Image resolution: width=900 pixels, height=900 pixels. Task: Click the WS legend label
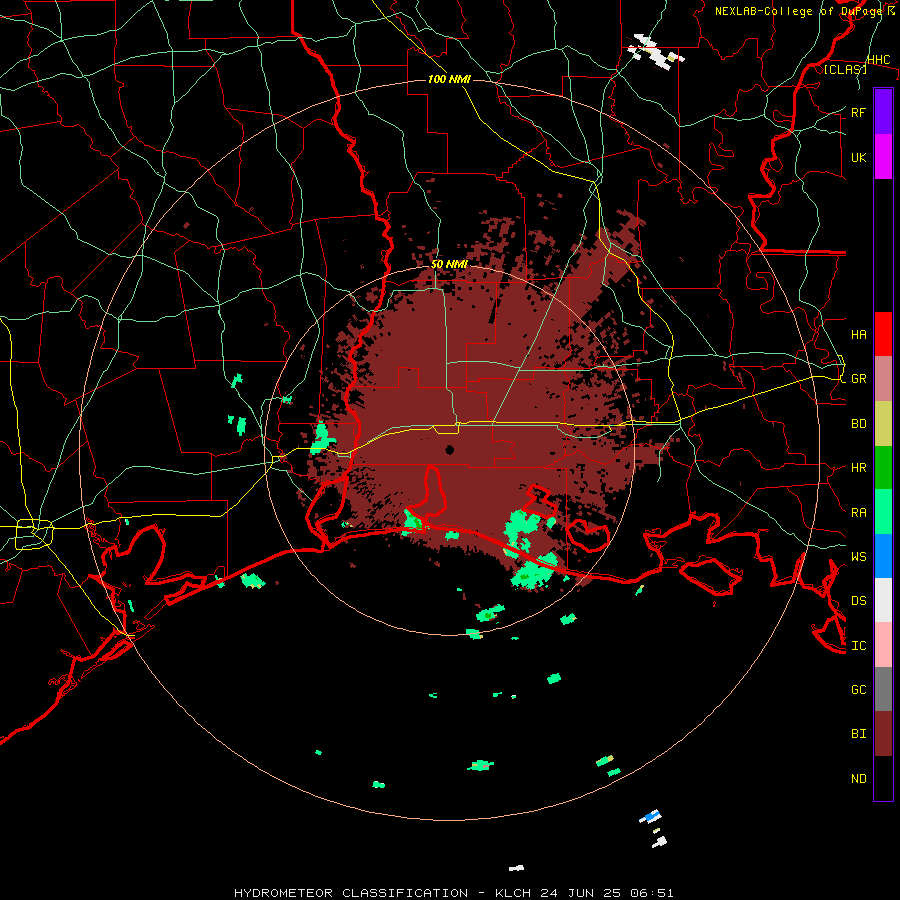tap(858, 557)
